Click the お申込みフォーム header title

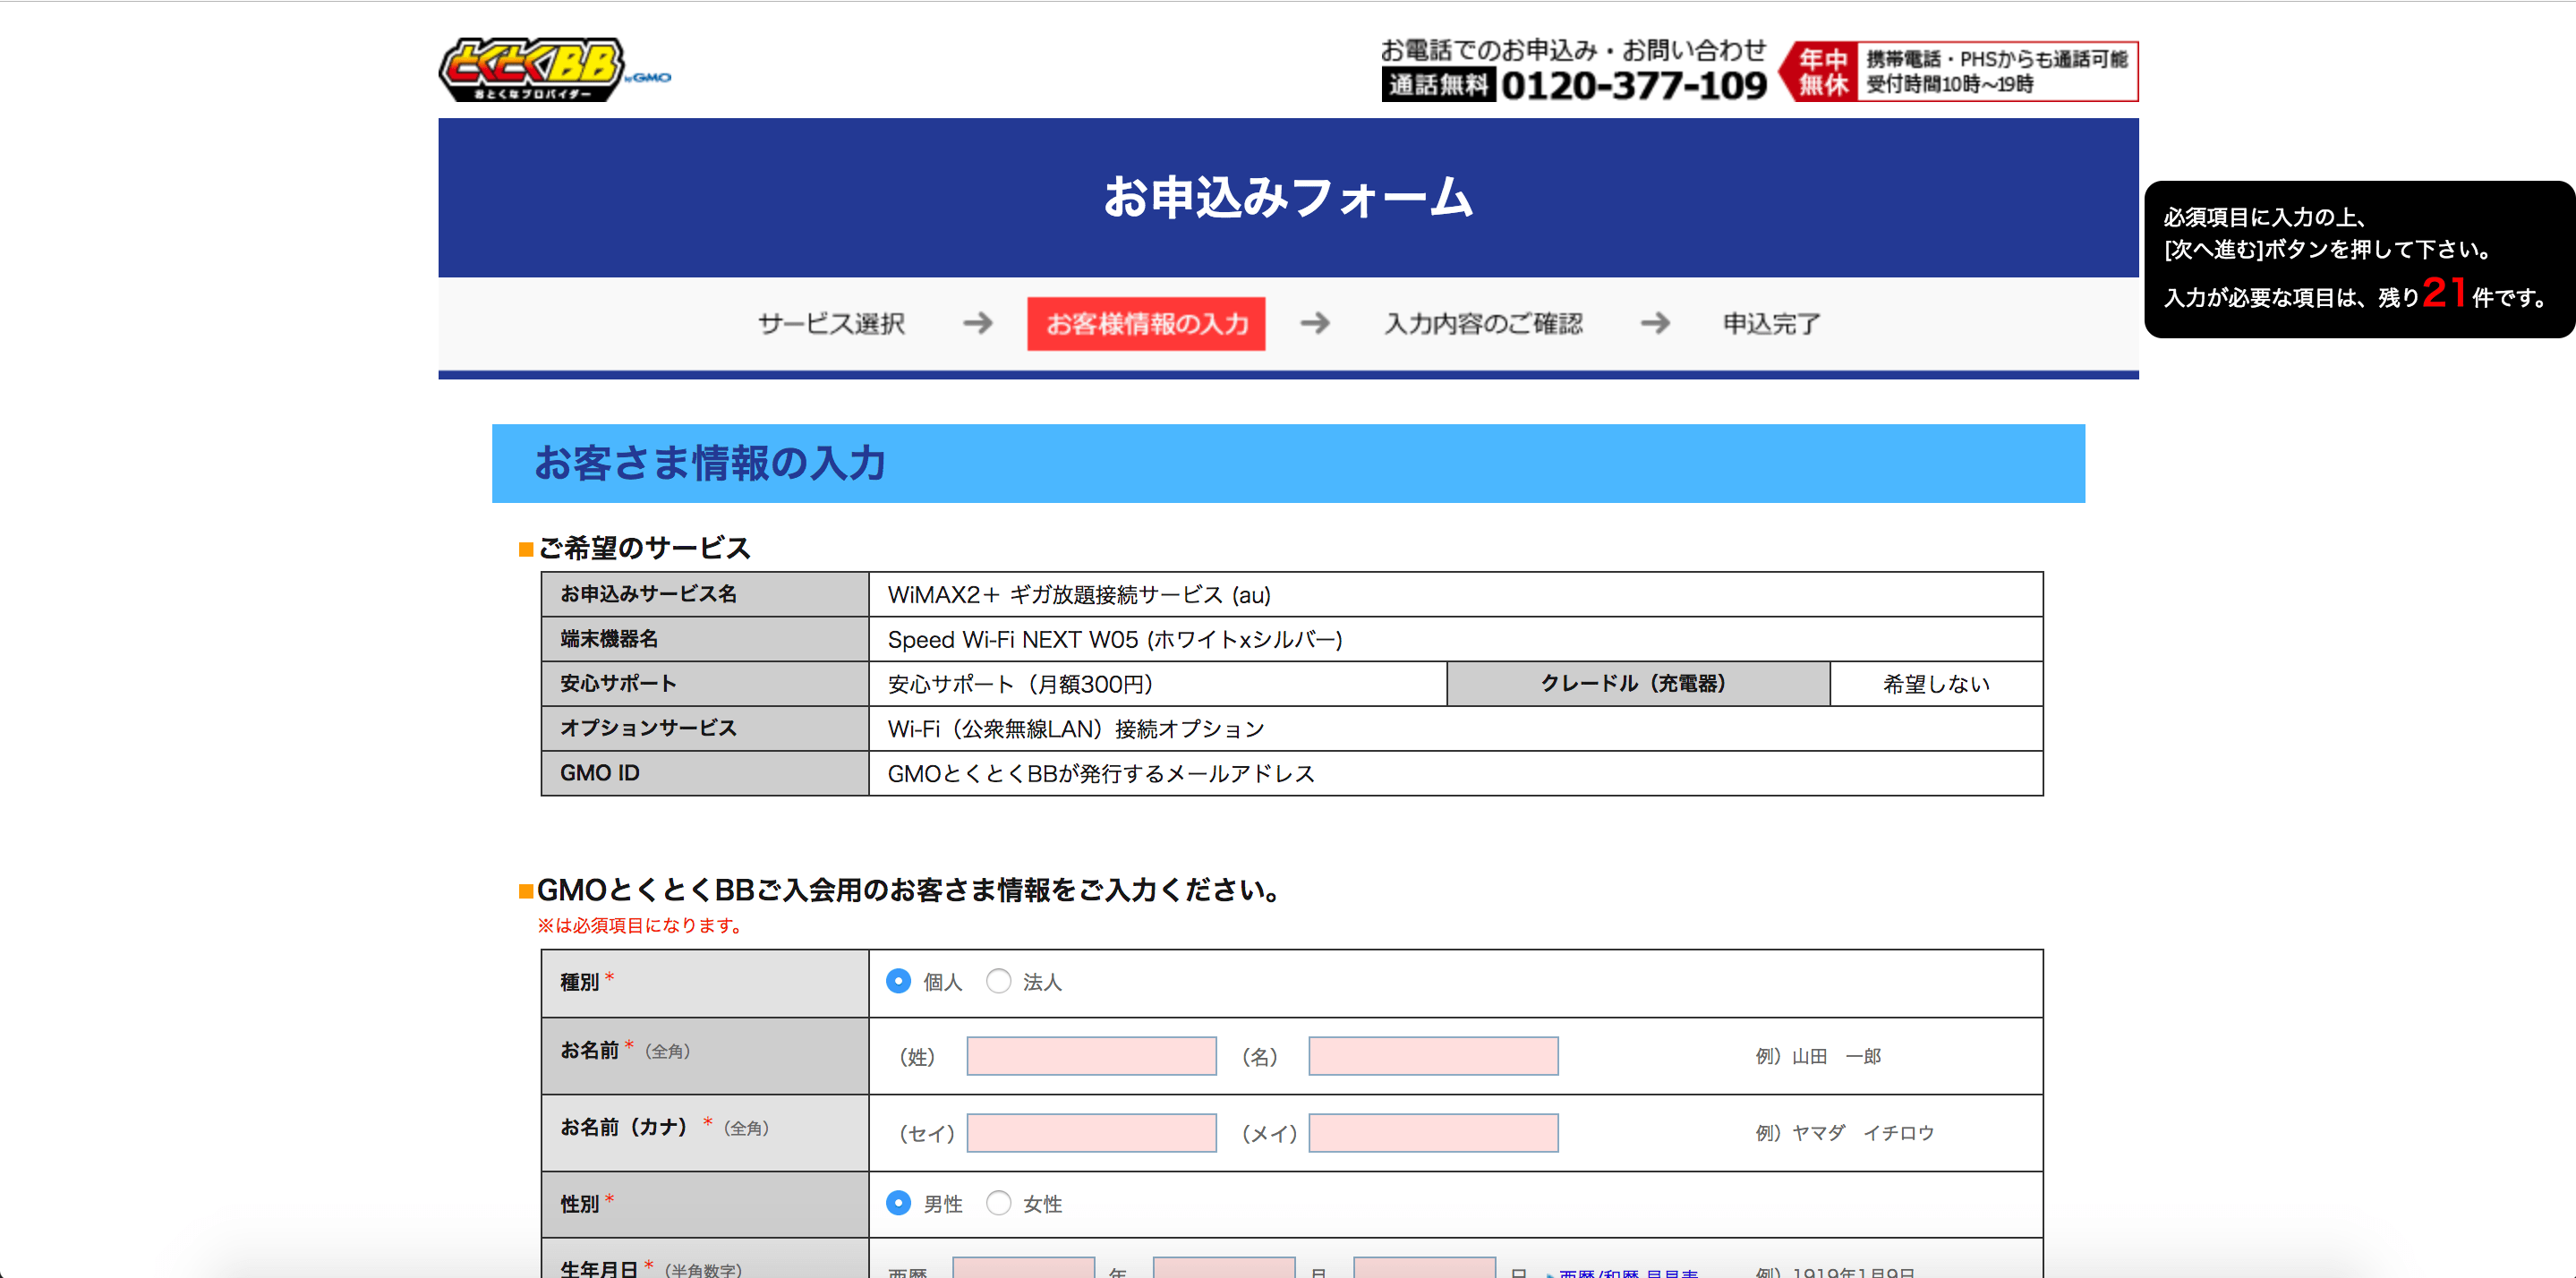[1288, 197]
